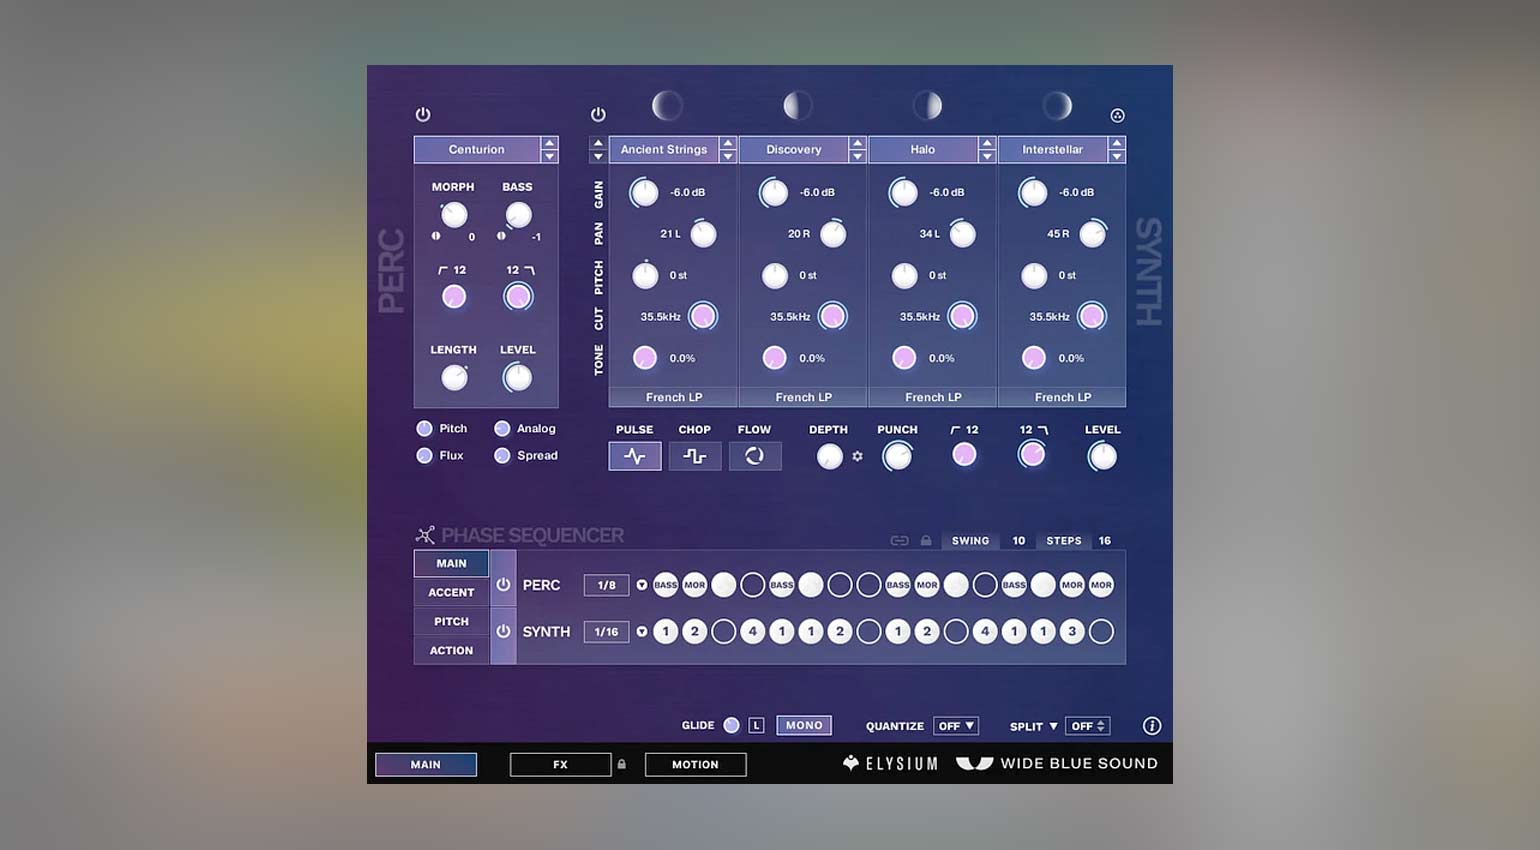The width and height of the screenshot is (1540, 850).
Task: Select the PITCH sequencer tab
Action: pyautogui.click(x=451, y=621)
